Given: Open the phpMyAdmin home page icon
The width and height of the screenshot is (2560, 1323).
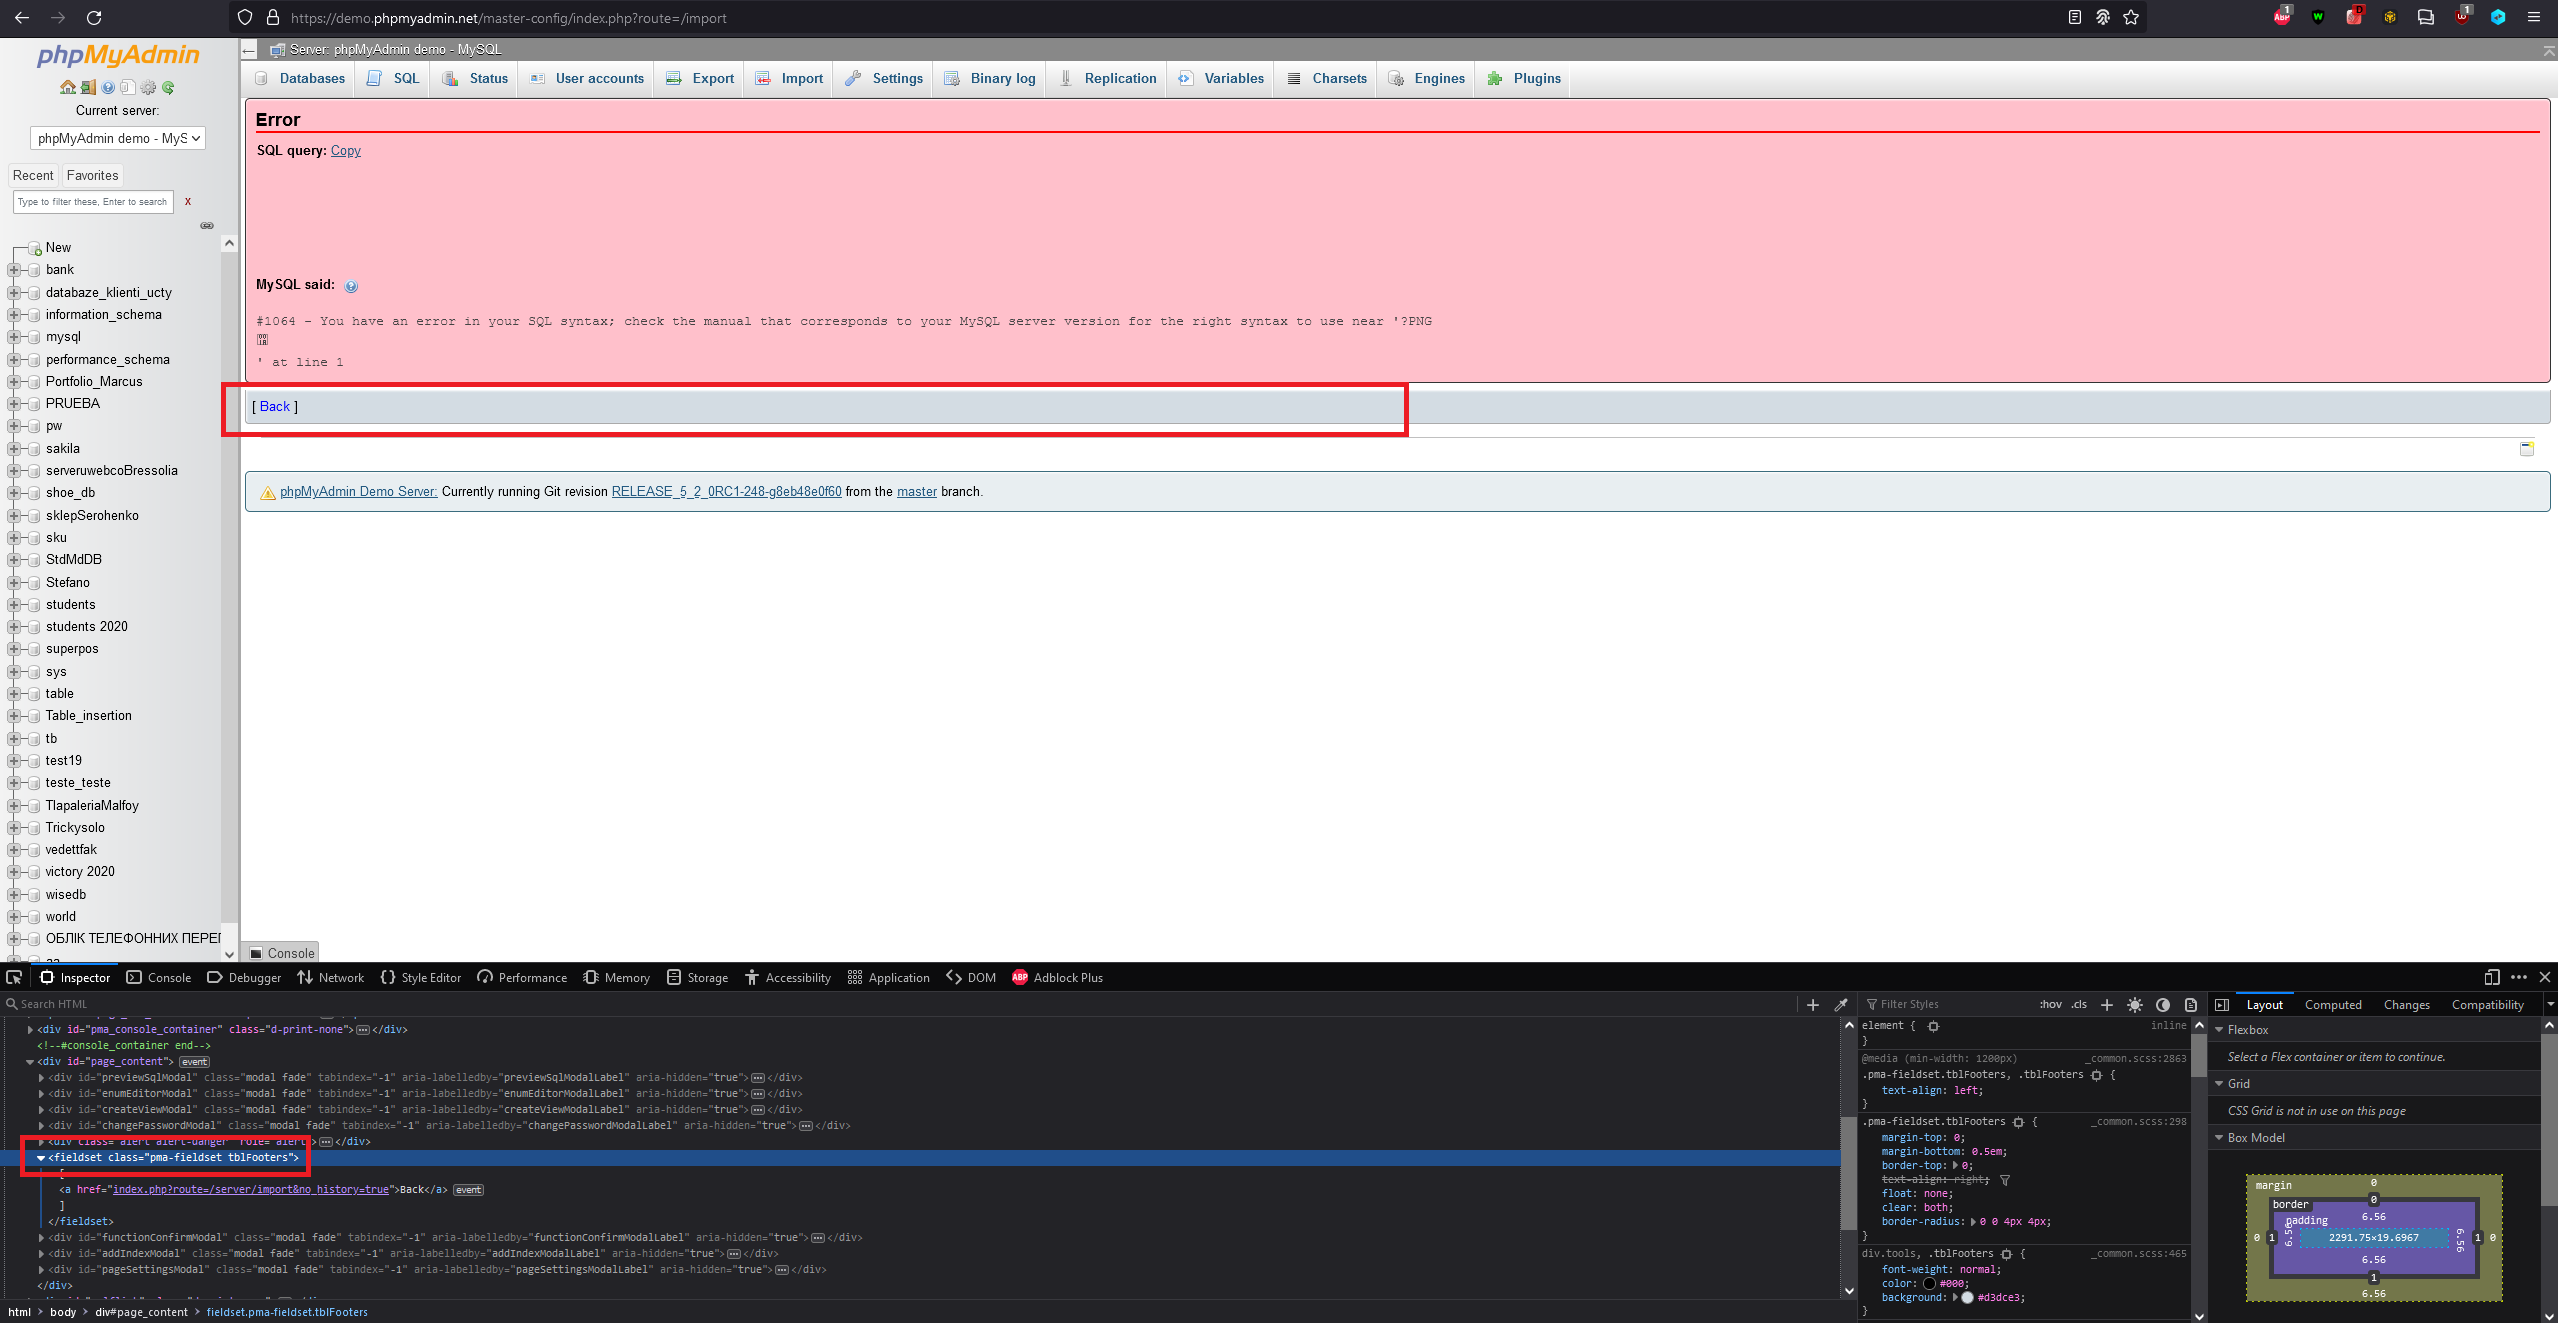Looking at the screenshot, I should coord(68,87).
